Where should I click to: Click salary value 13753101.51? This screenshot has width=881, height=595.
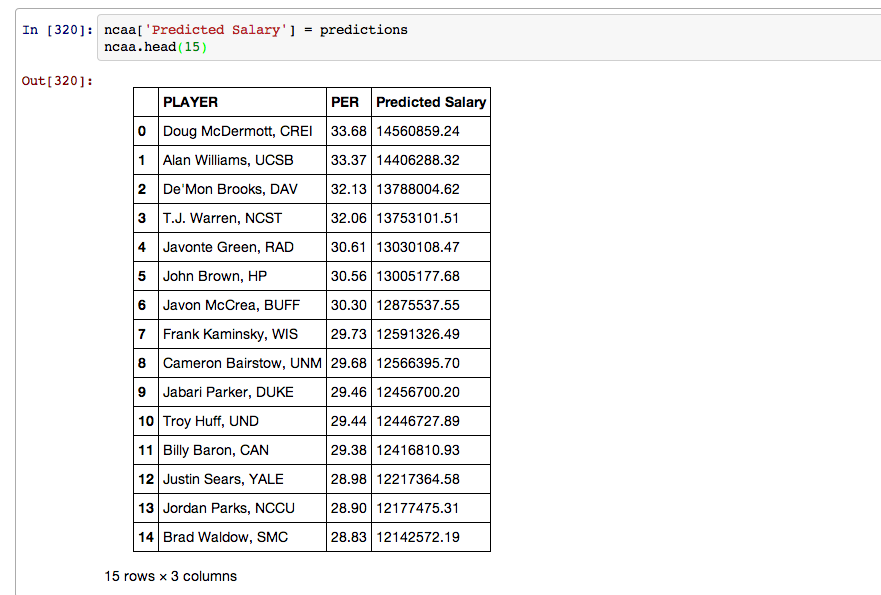[x=431, y=219]
